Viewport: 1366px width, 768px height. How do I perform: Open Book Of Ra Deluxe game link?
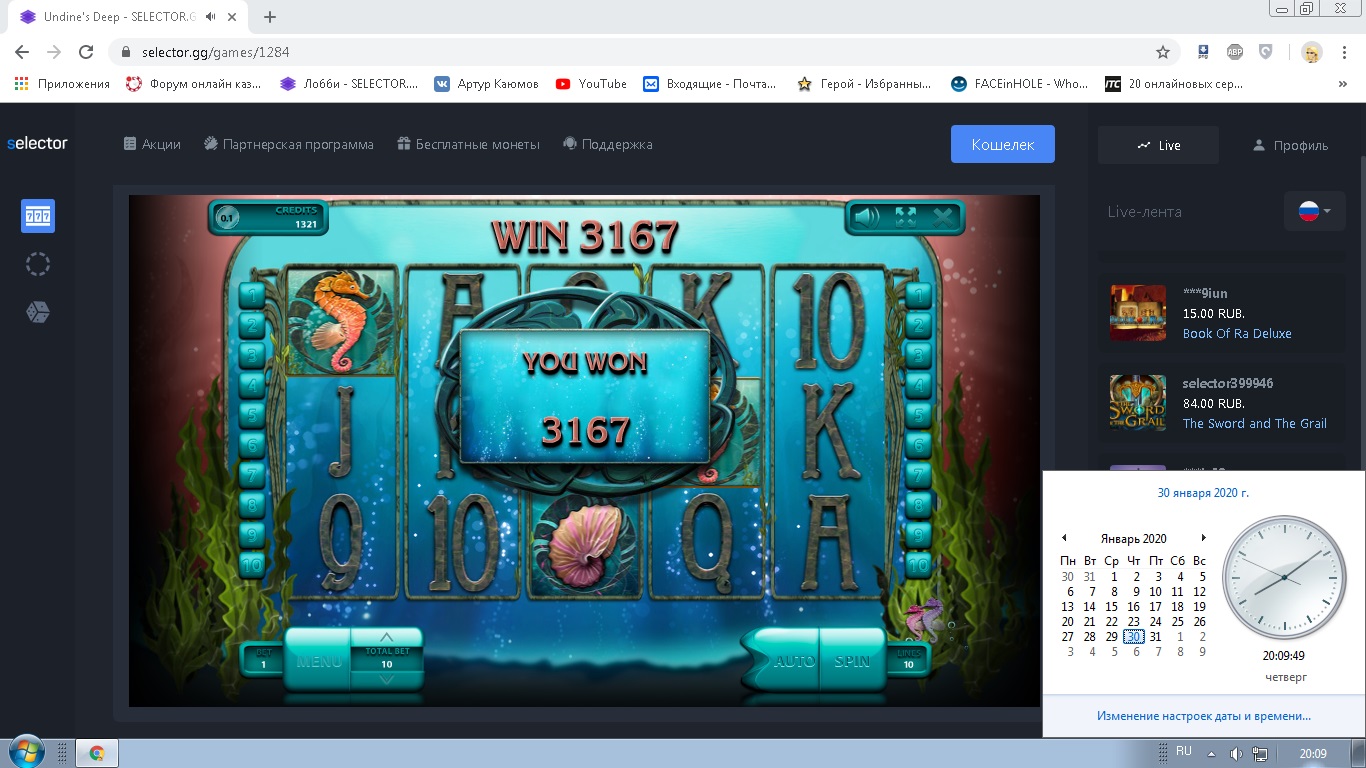pos(1237,333)
